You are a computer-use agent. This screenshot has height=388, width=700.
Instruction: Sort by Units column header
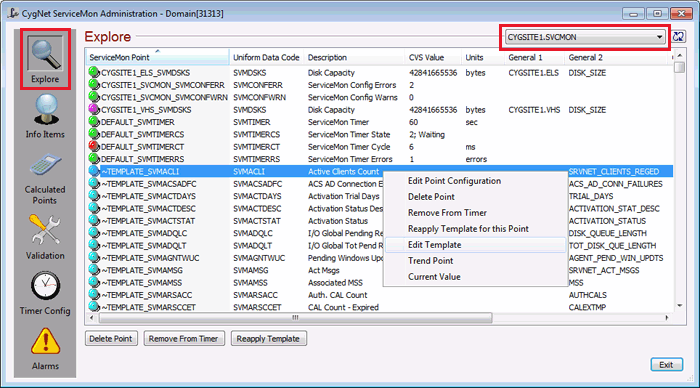(482, 57)
